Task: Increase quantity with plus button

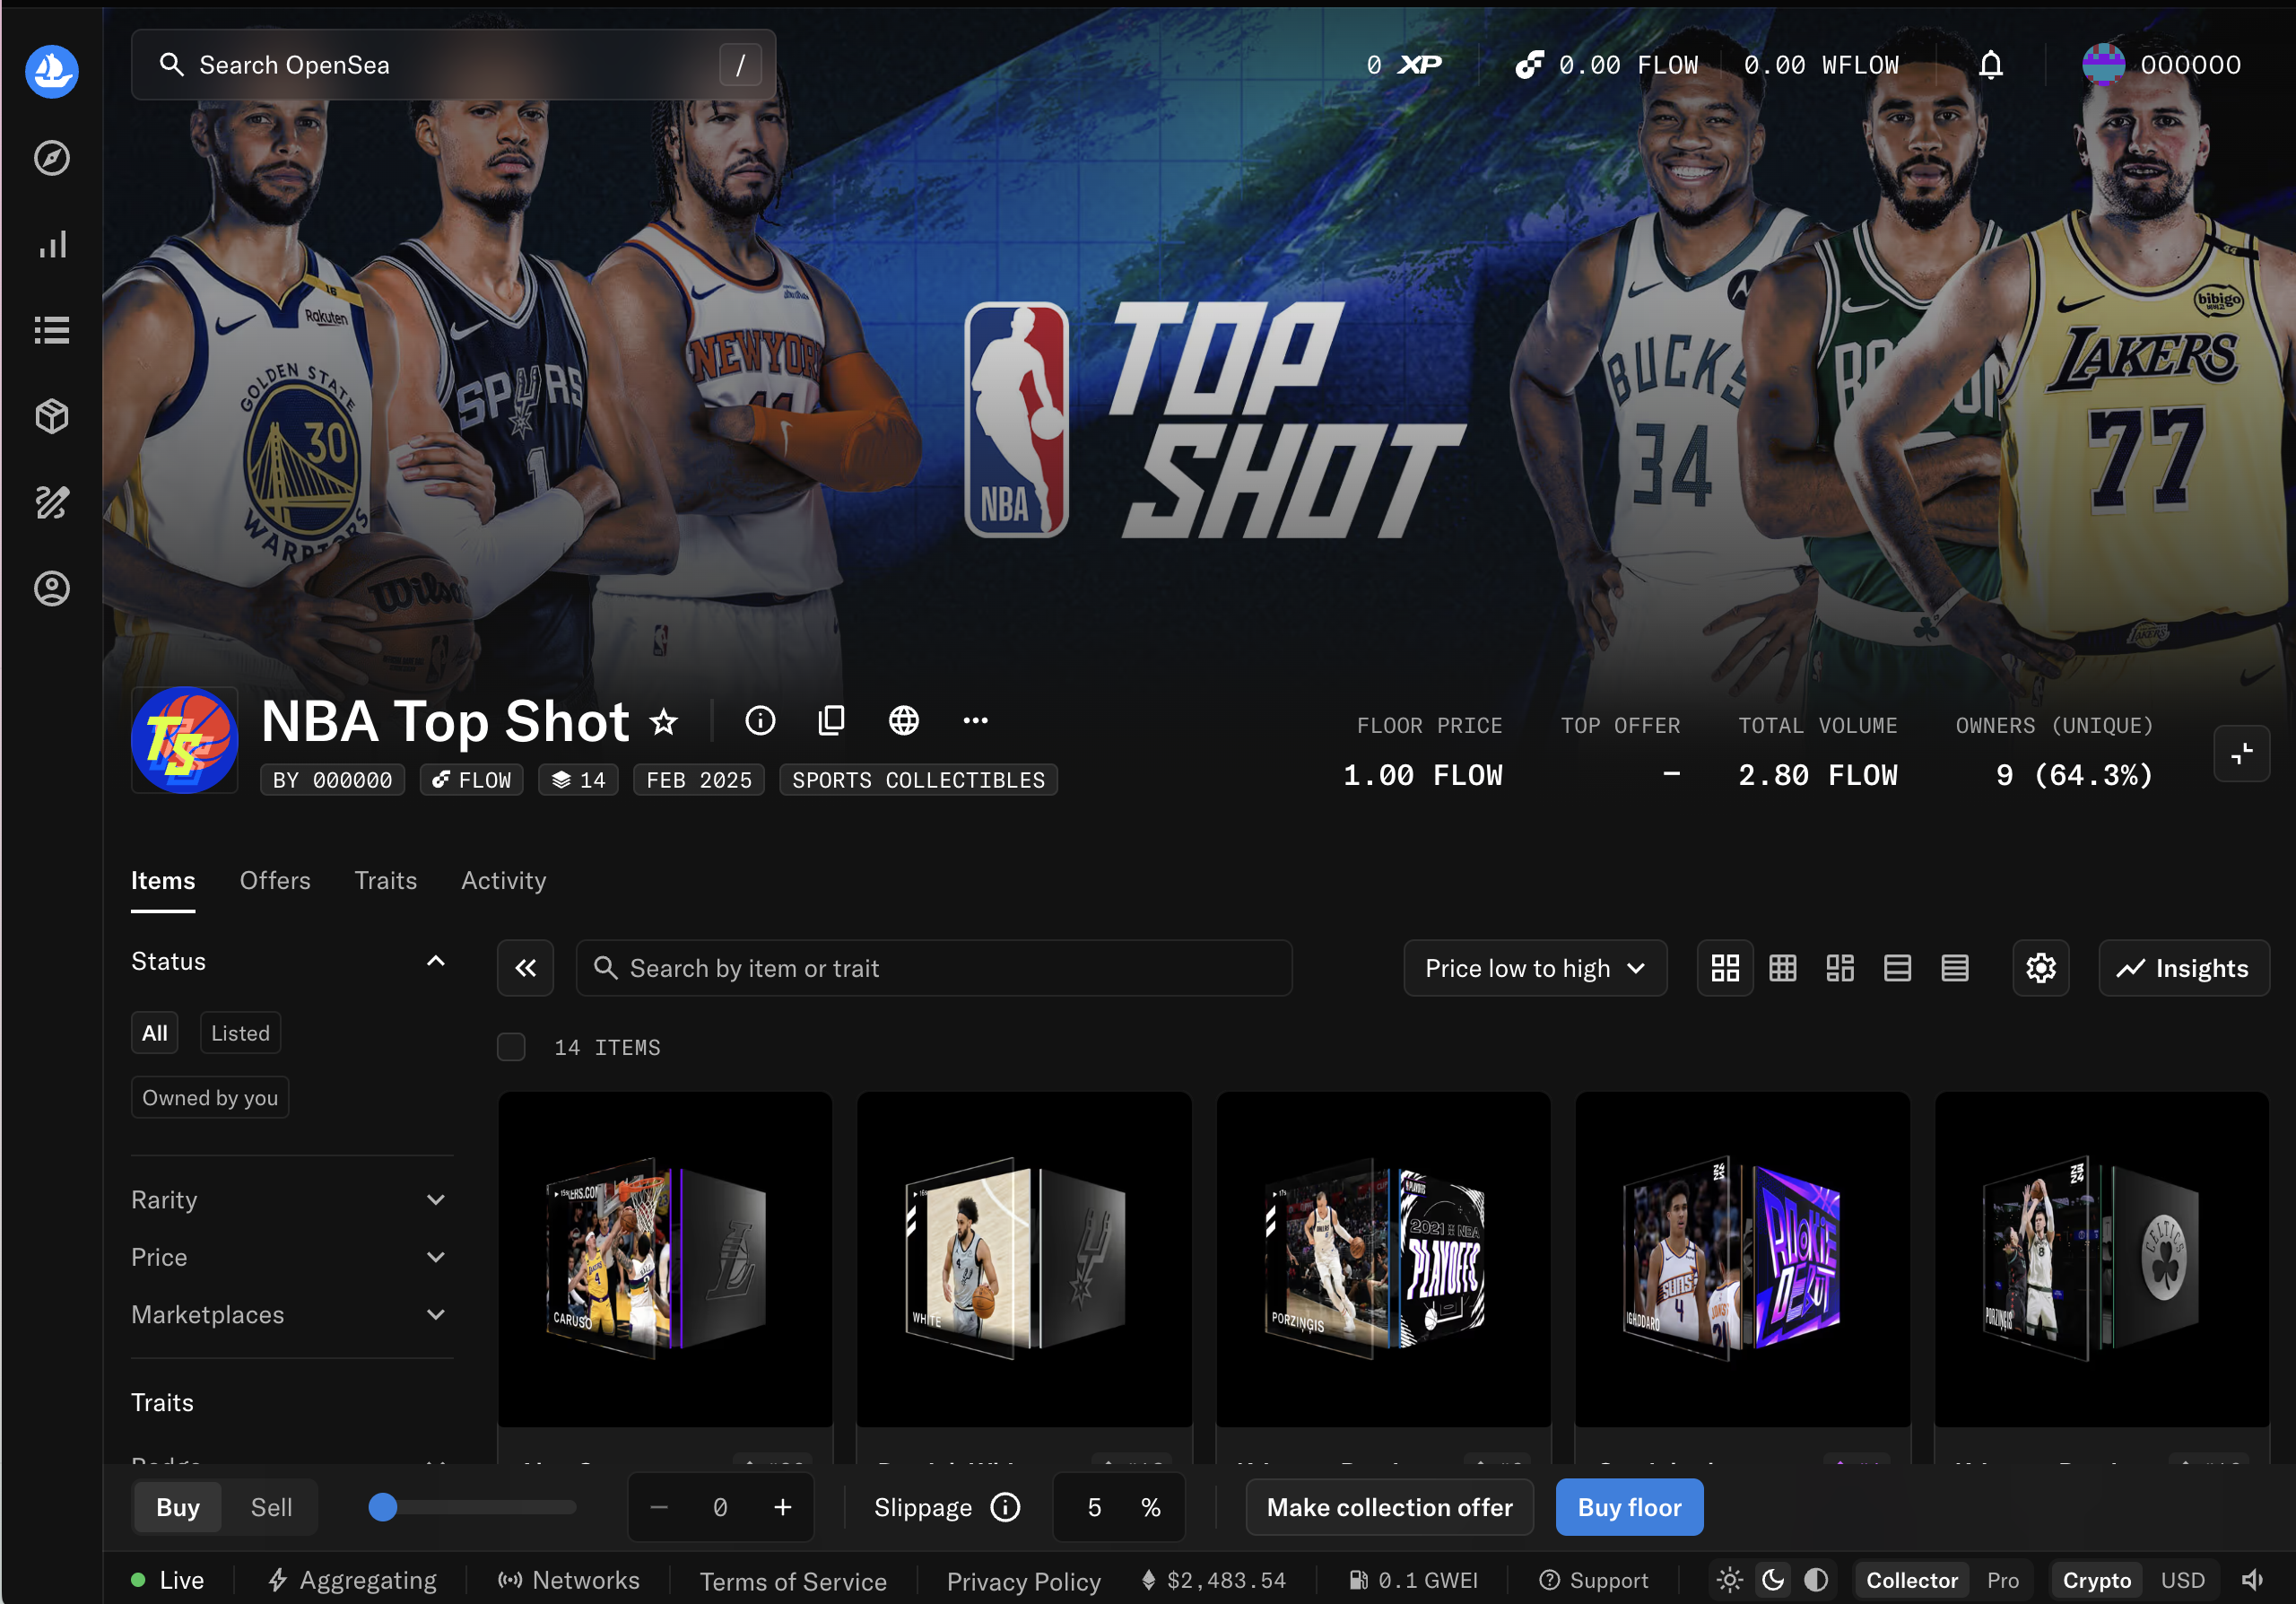Action: point(783,1507)
